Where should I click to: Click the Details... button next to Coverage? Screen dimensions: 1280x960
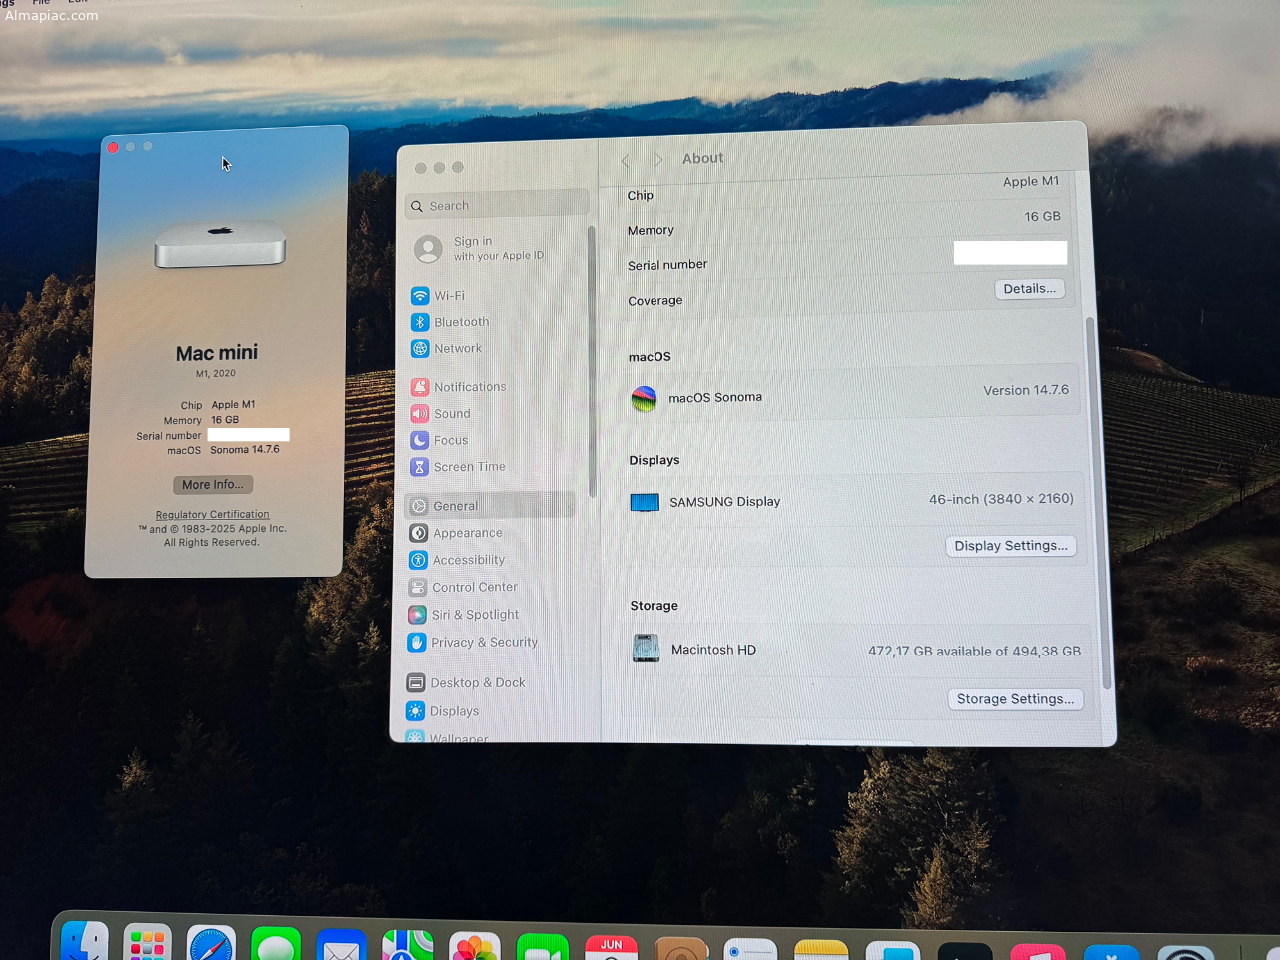pos(1029,289)
